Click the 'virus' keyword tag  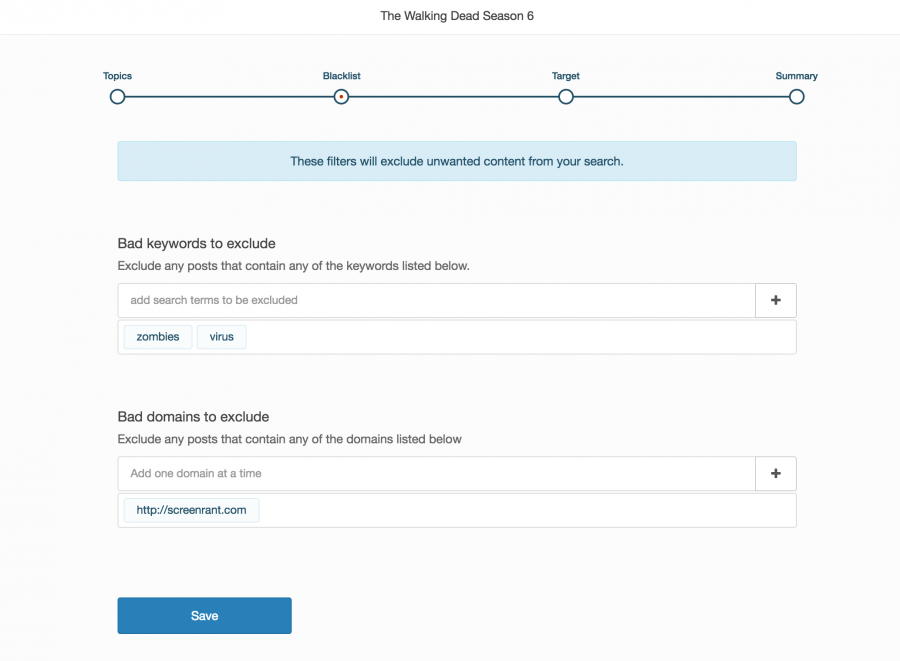[x=221, y=337]
